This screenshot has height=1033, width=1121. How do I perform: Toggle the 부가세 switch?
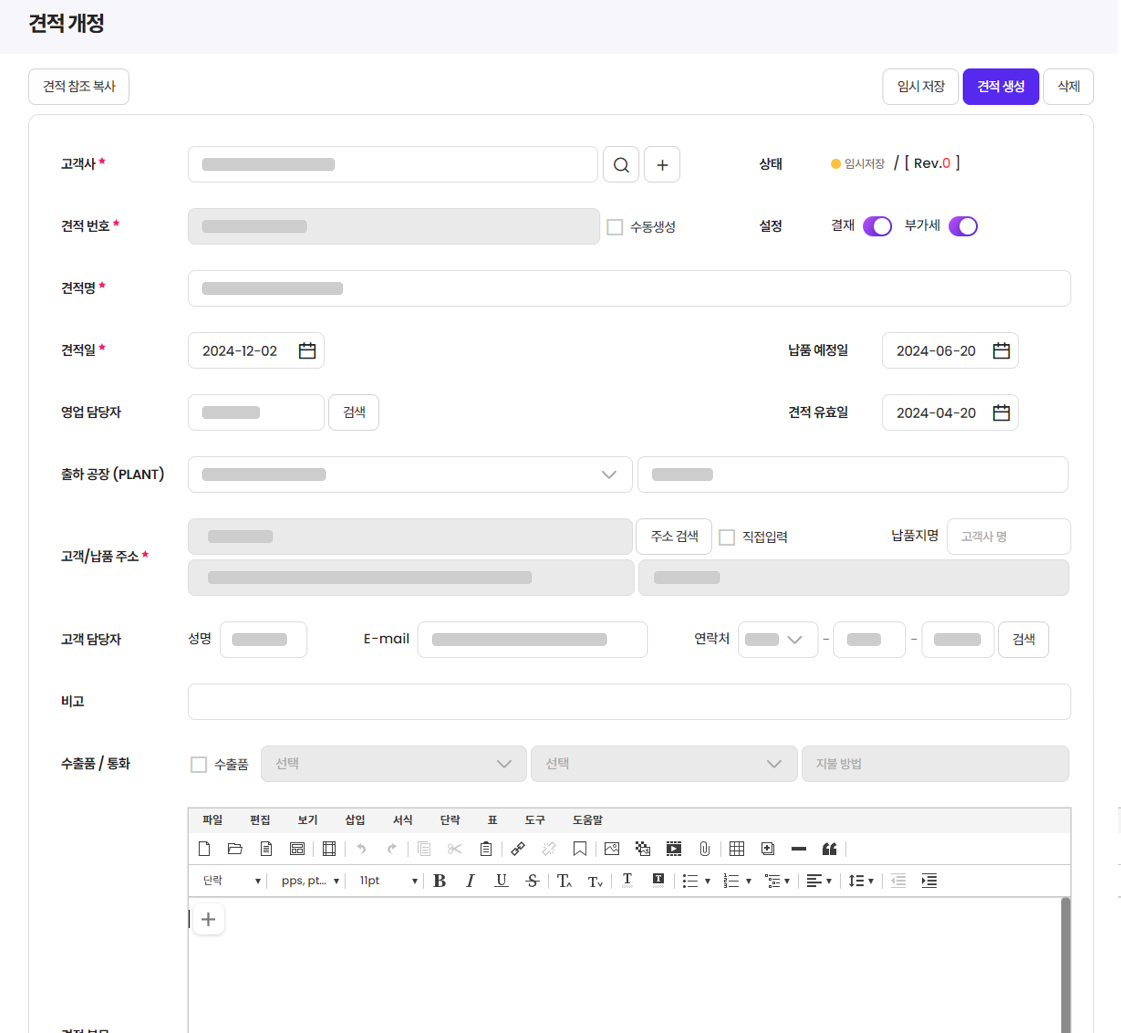(x=963, y=227)
